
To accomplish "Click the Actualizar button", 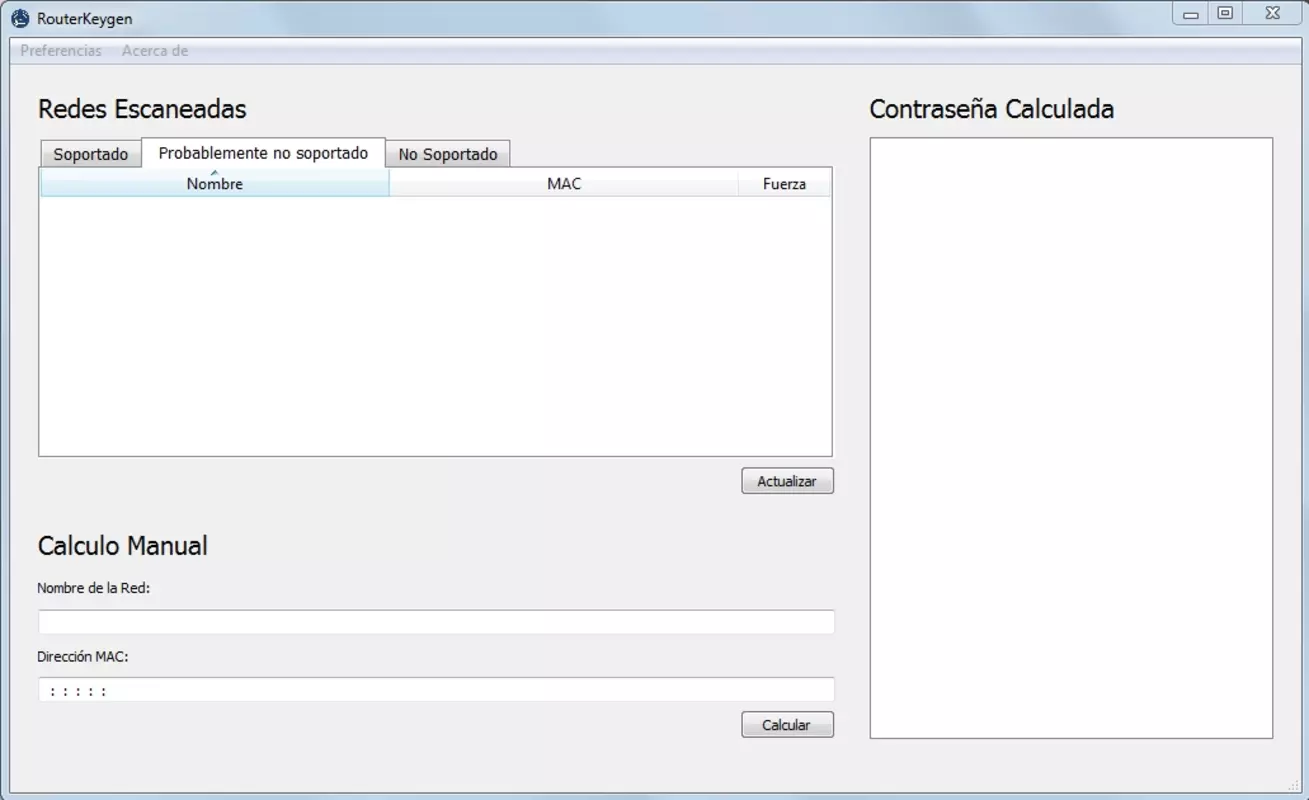I will 787,481.
